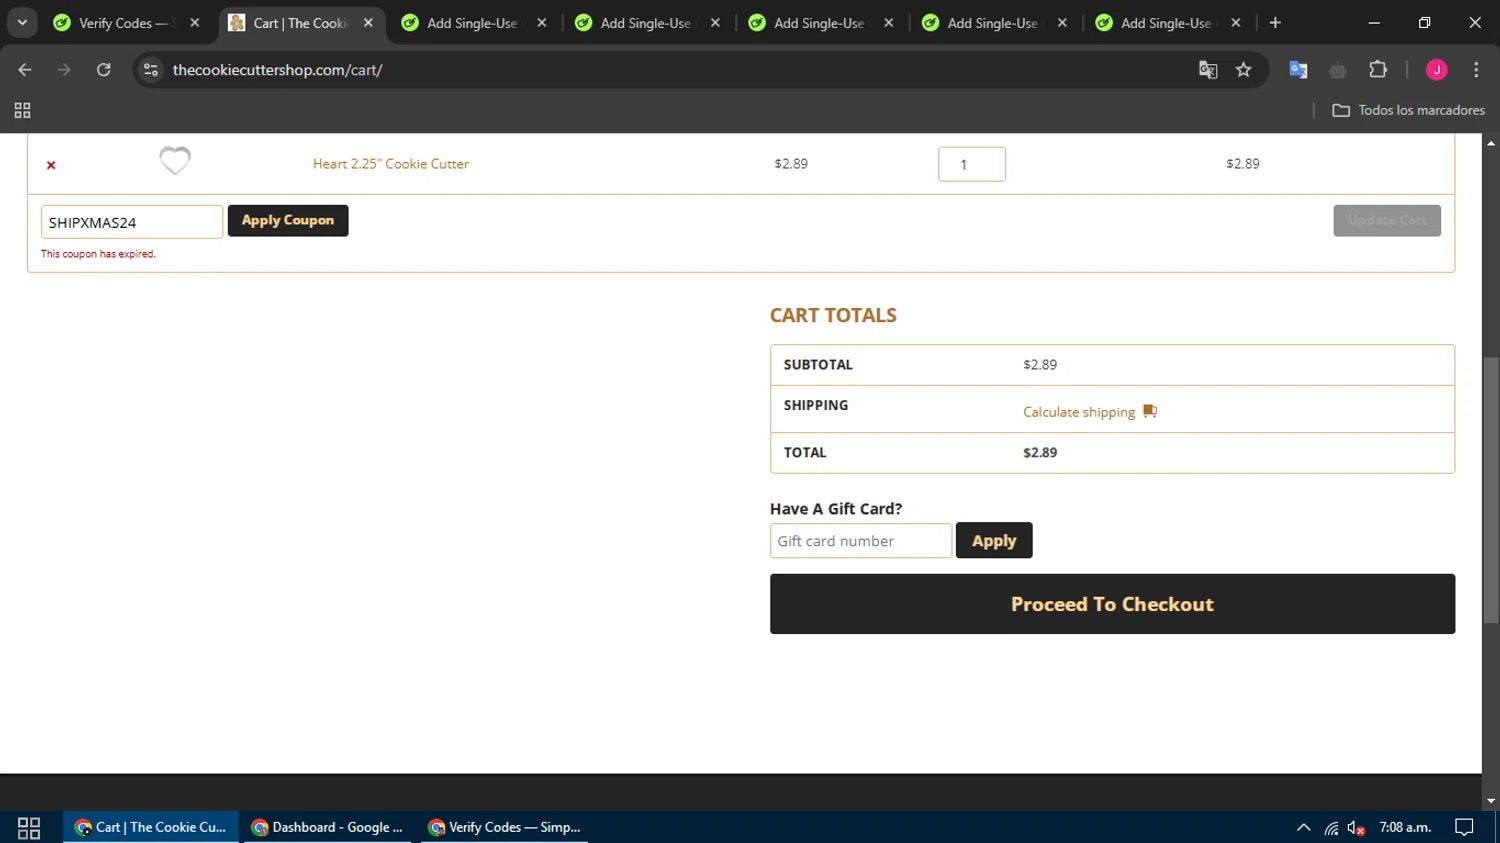Image resolution: width=1500 pixels, height=843 pixels.
Task: Apply the coupon code
Action: point(288,221)
